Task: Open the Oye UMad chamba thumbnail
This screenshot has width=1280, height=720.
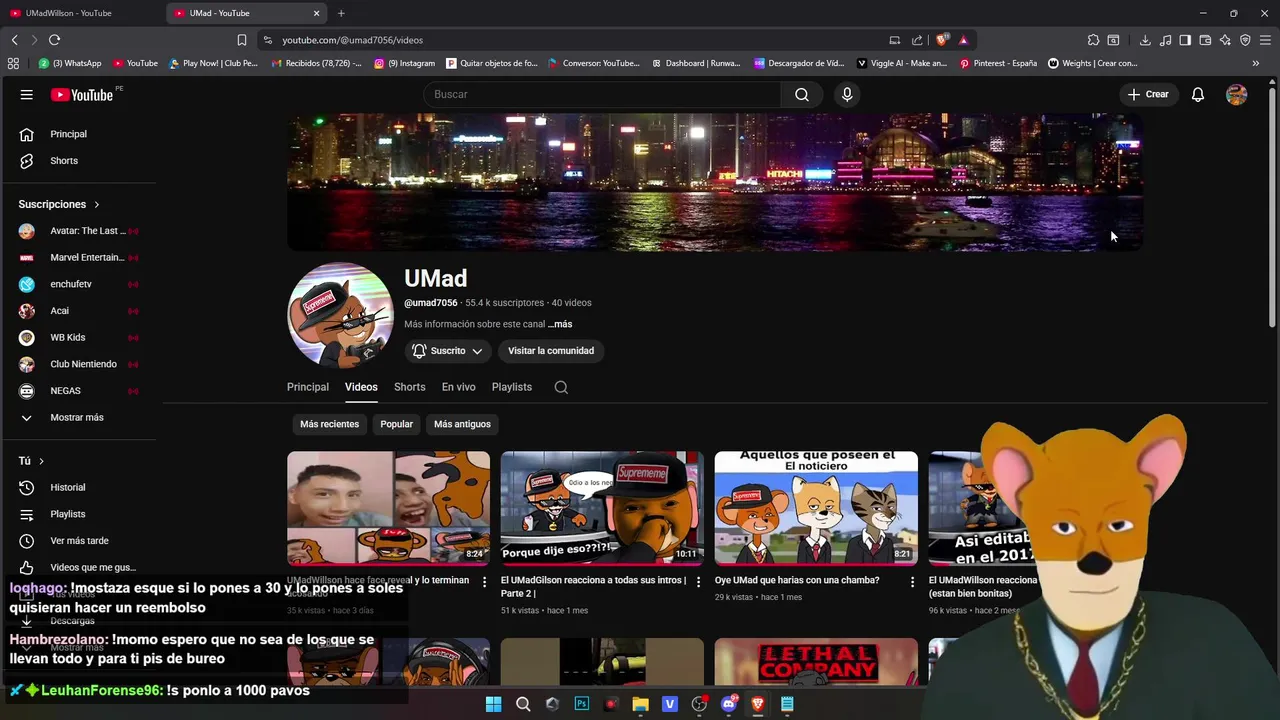Action: click(816, 508)
